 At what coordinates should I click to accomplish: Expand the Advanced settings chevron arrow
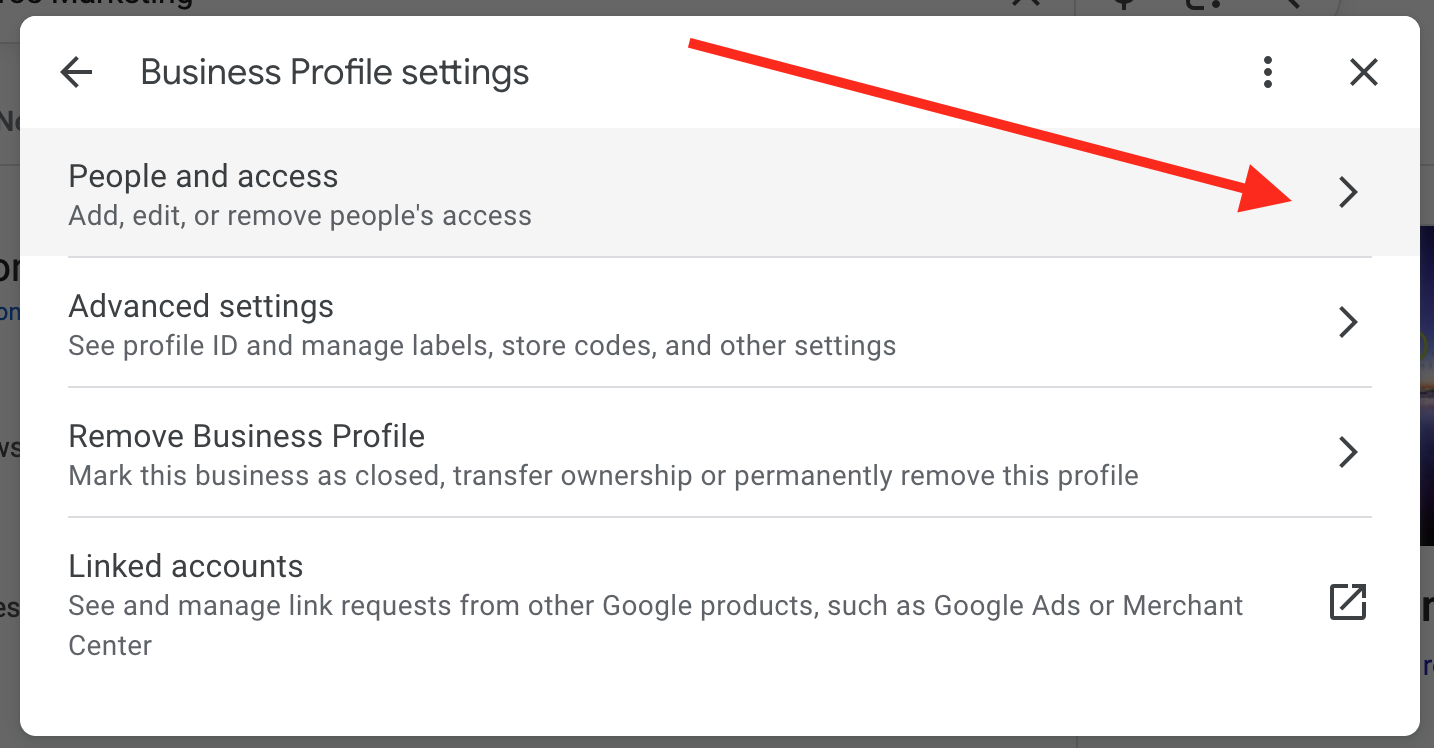[1348, 322]
